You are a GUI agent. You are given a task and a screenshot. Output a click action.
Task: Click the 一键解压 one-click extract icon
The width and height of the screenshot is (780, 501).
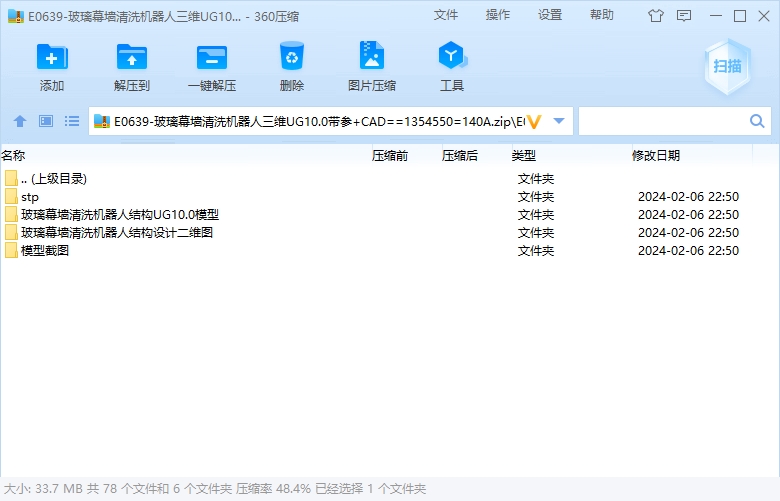[x=212, y=57]
